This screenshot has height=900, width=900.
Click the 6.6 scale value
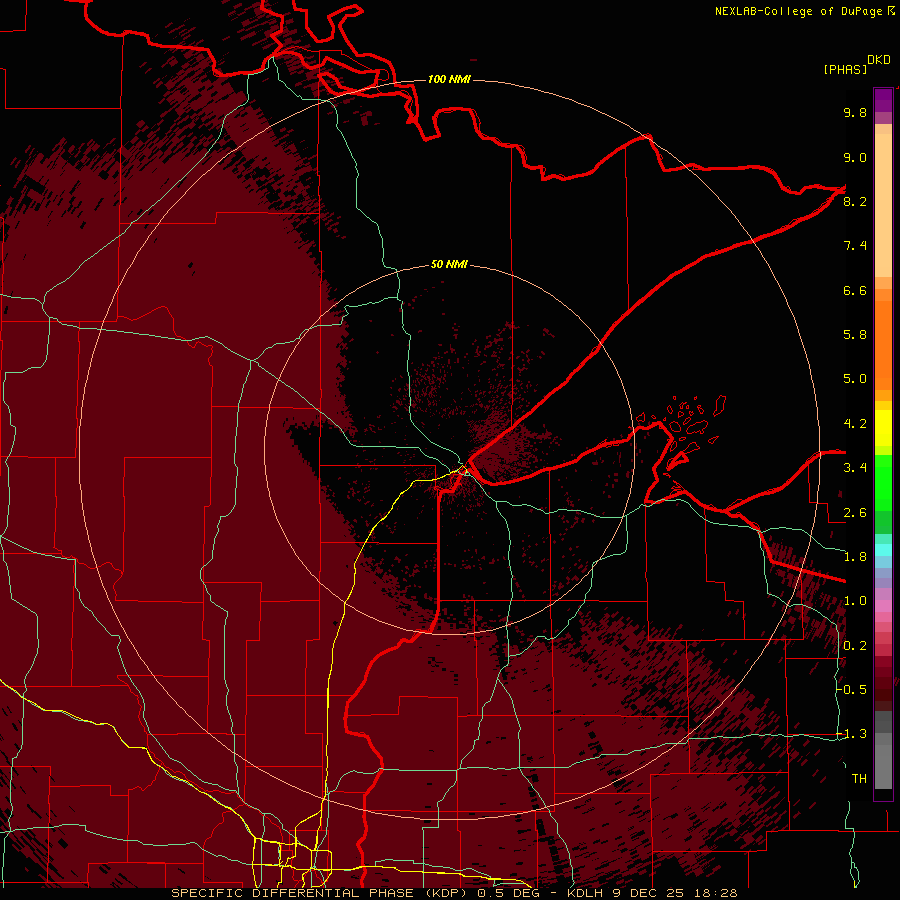click(855, 290)
